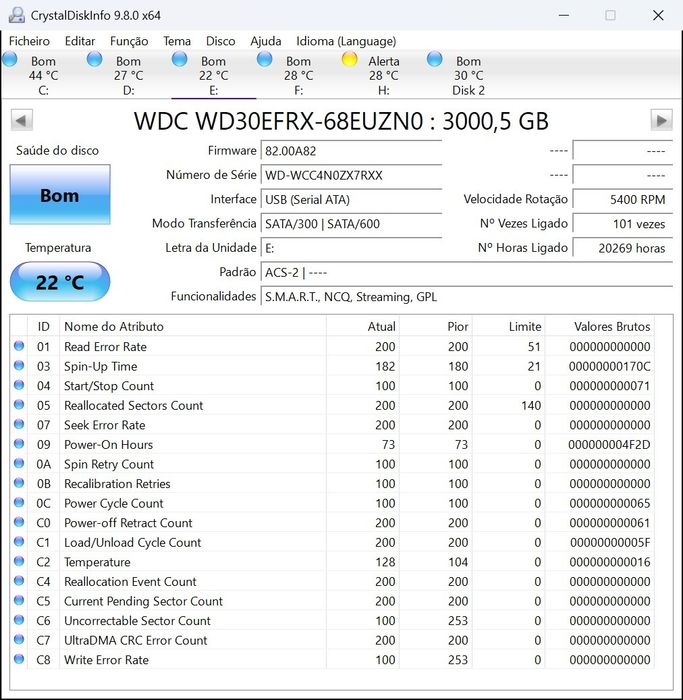Click status dot for Current Pending Sector Count
This screenshot has width=683, height=700.
[x=19, y=600]
